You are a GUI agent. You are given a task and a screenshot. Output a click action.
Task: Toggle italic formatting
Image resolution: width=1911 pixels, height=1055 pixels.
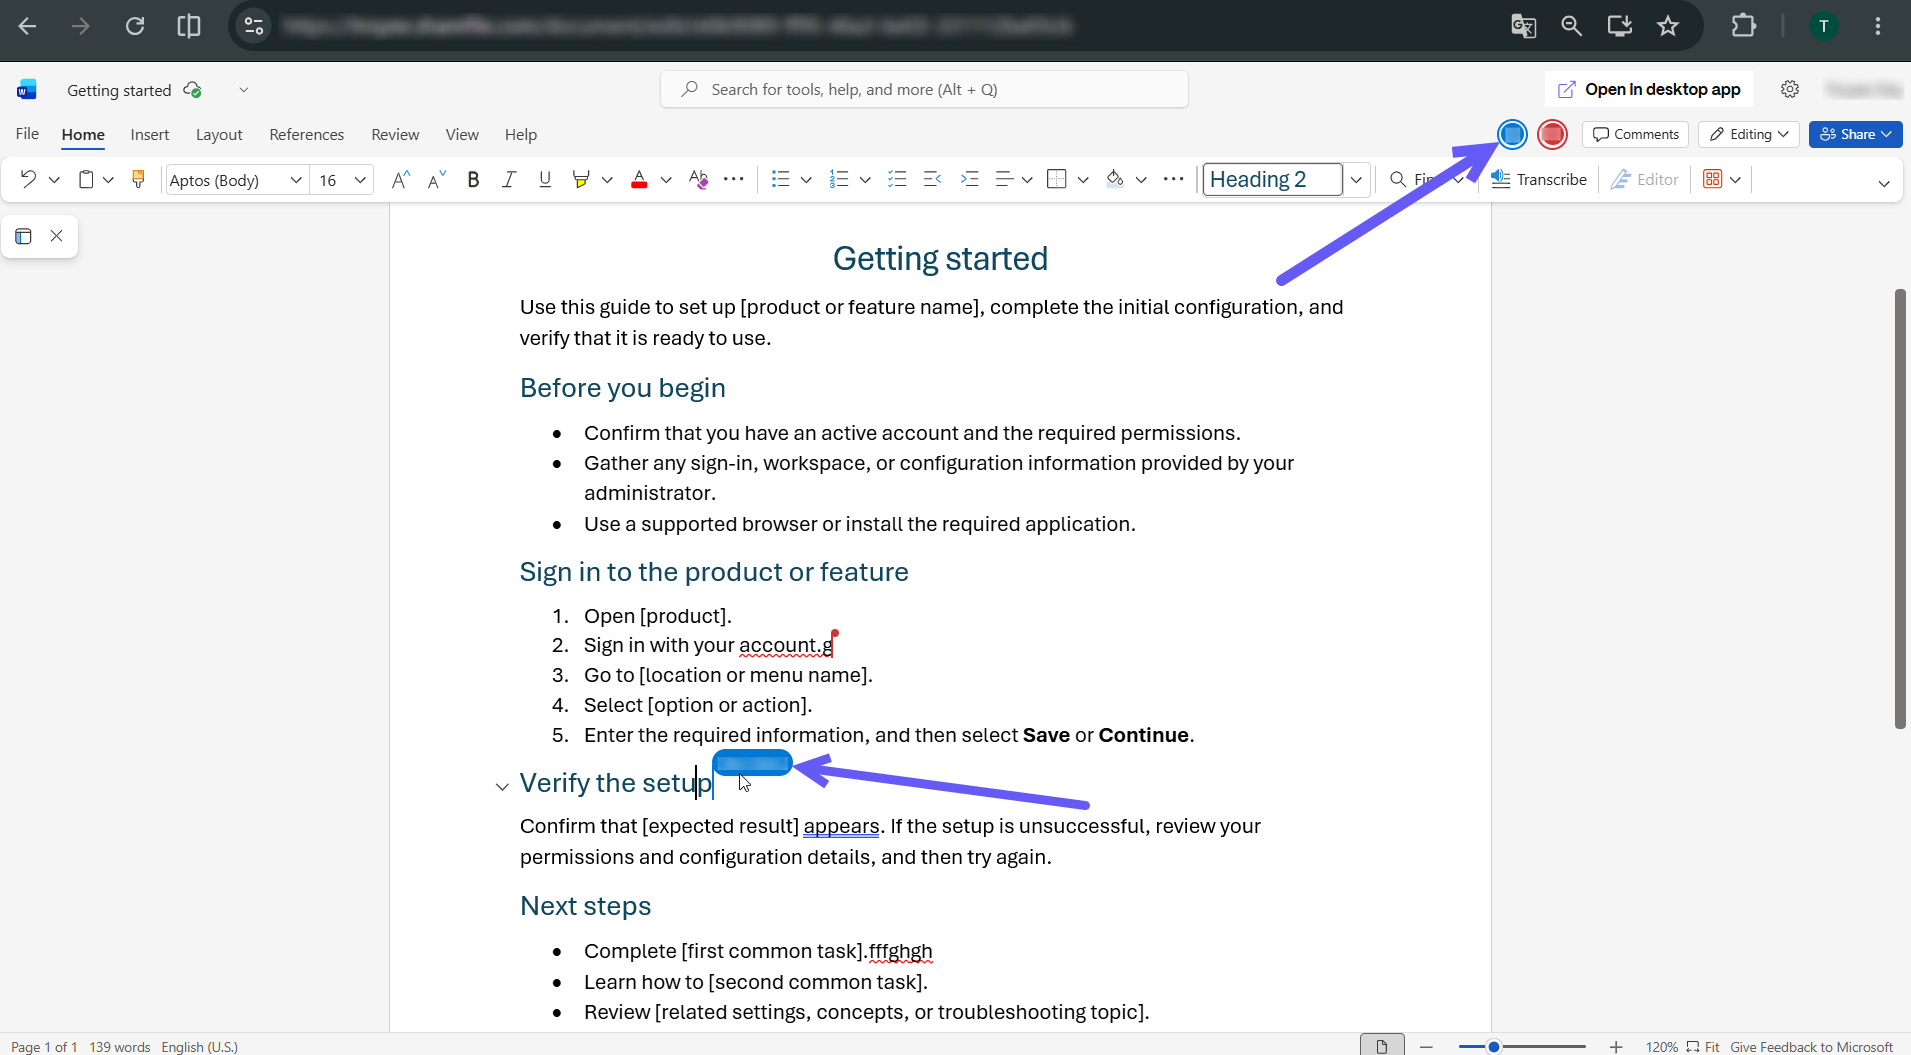click(x=509, y=179)
